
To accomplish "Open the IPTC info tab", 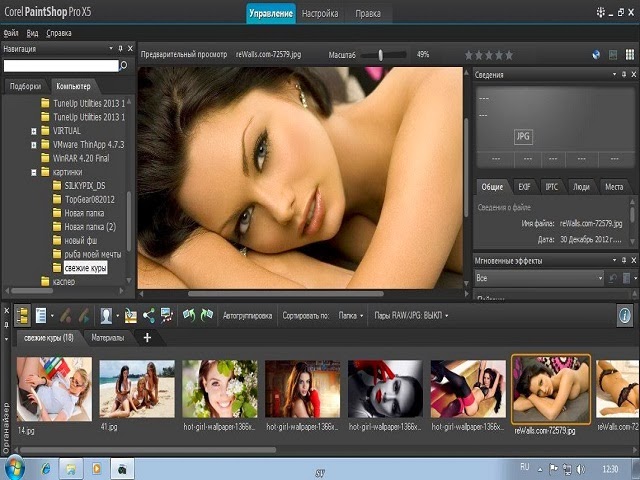I will pos(551,187).
